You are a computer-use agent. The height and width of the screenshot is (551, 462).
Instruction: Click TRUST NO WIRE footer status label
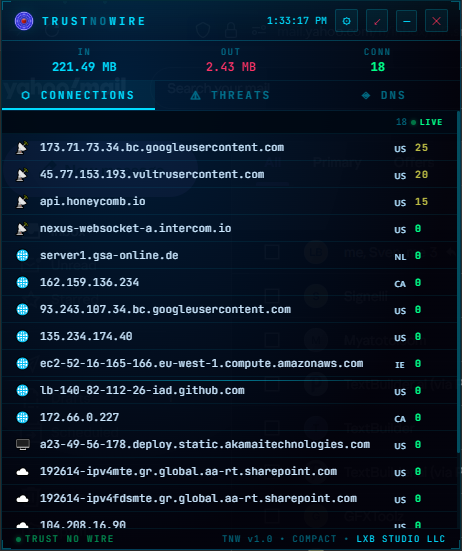(64, 539)
